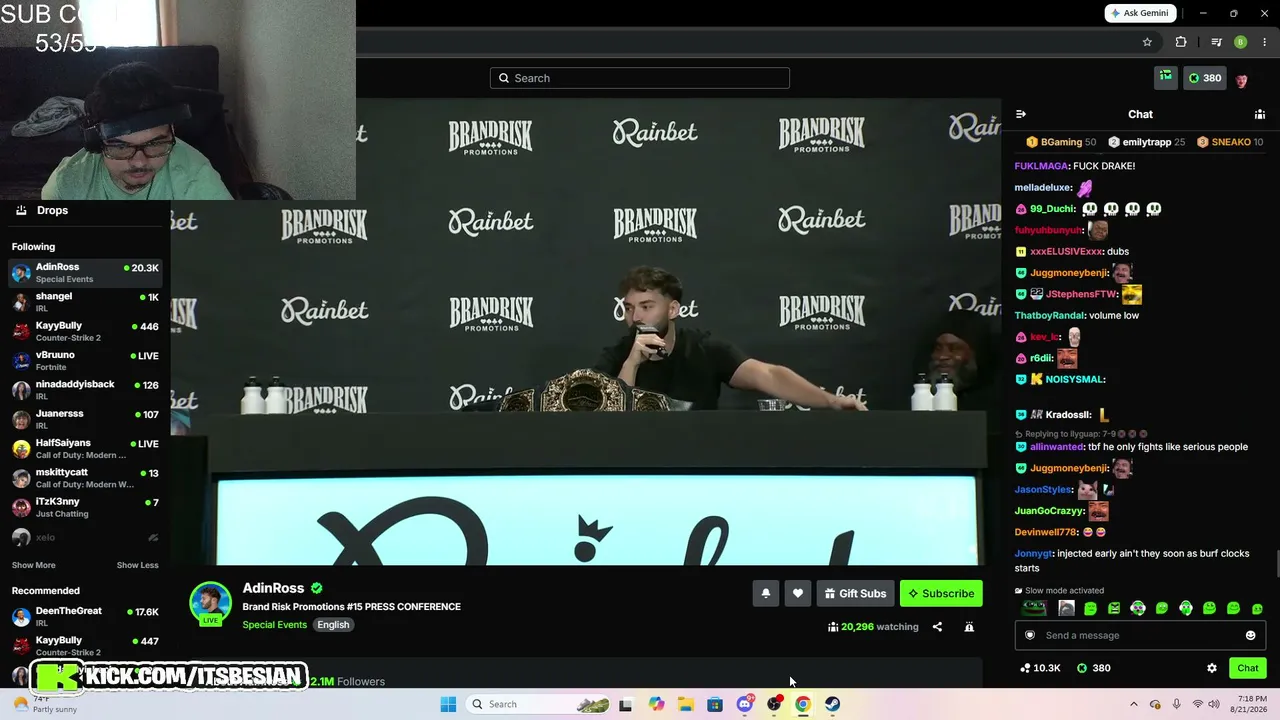Collapse the chat panel with the arrow icon
This screenshot has height=720, width=1280.
pyautogui.click(x=1020, y=114)
